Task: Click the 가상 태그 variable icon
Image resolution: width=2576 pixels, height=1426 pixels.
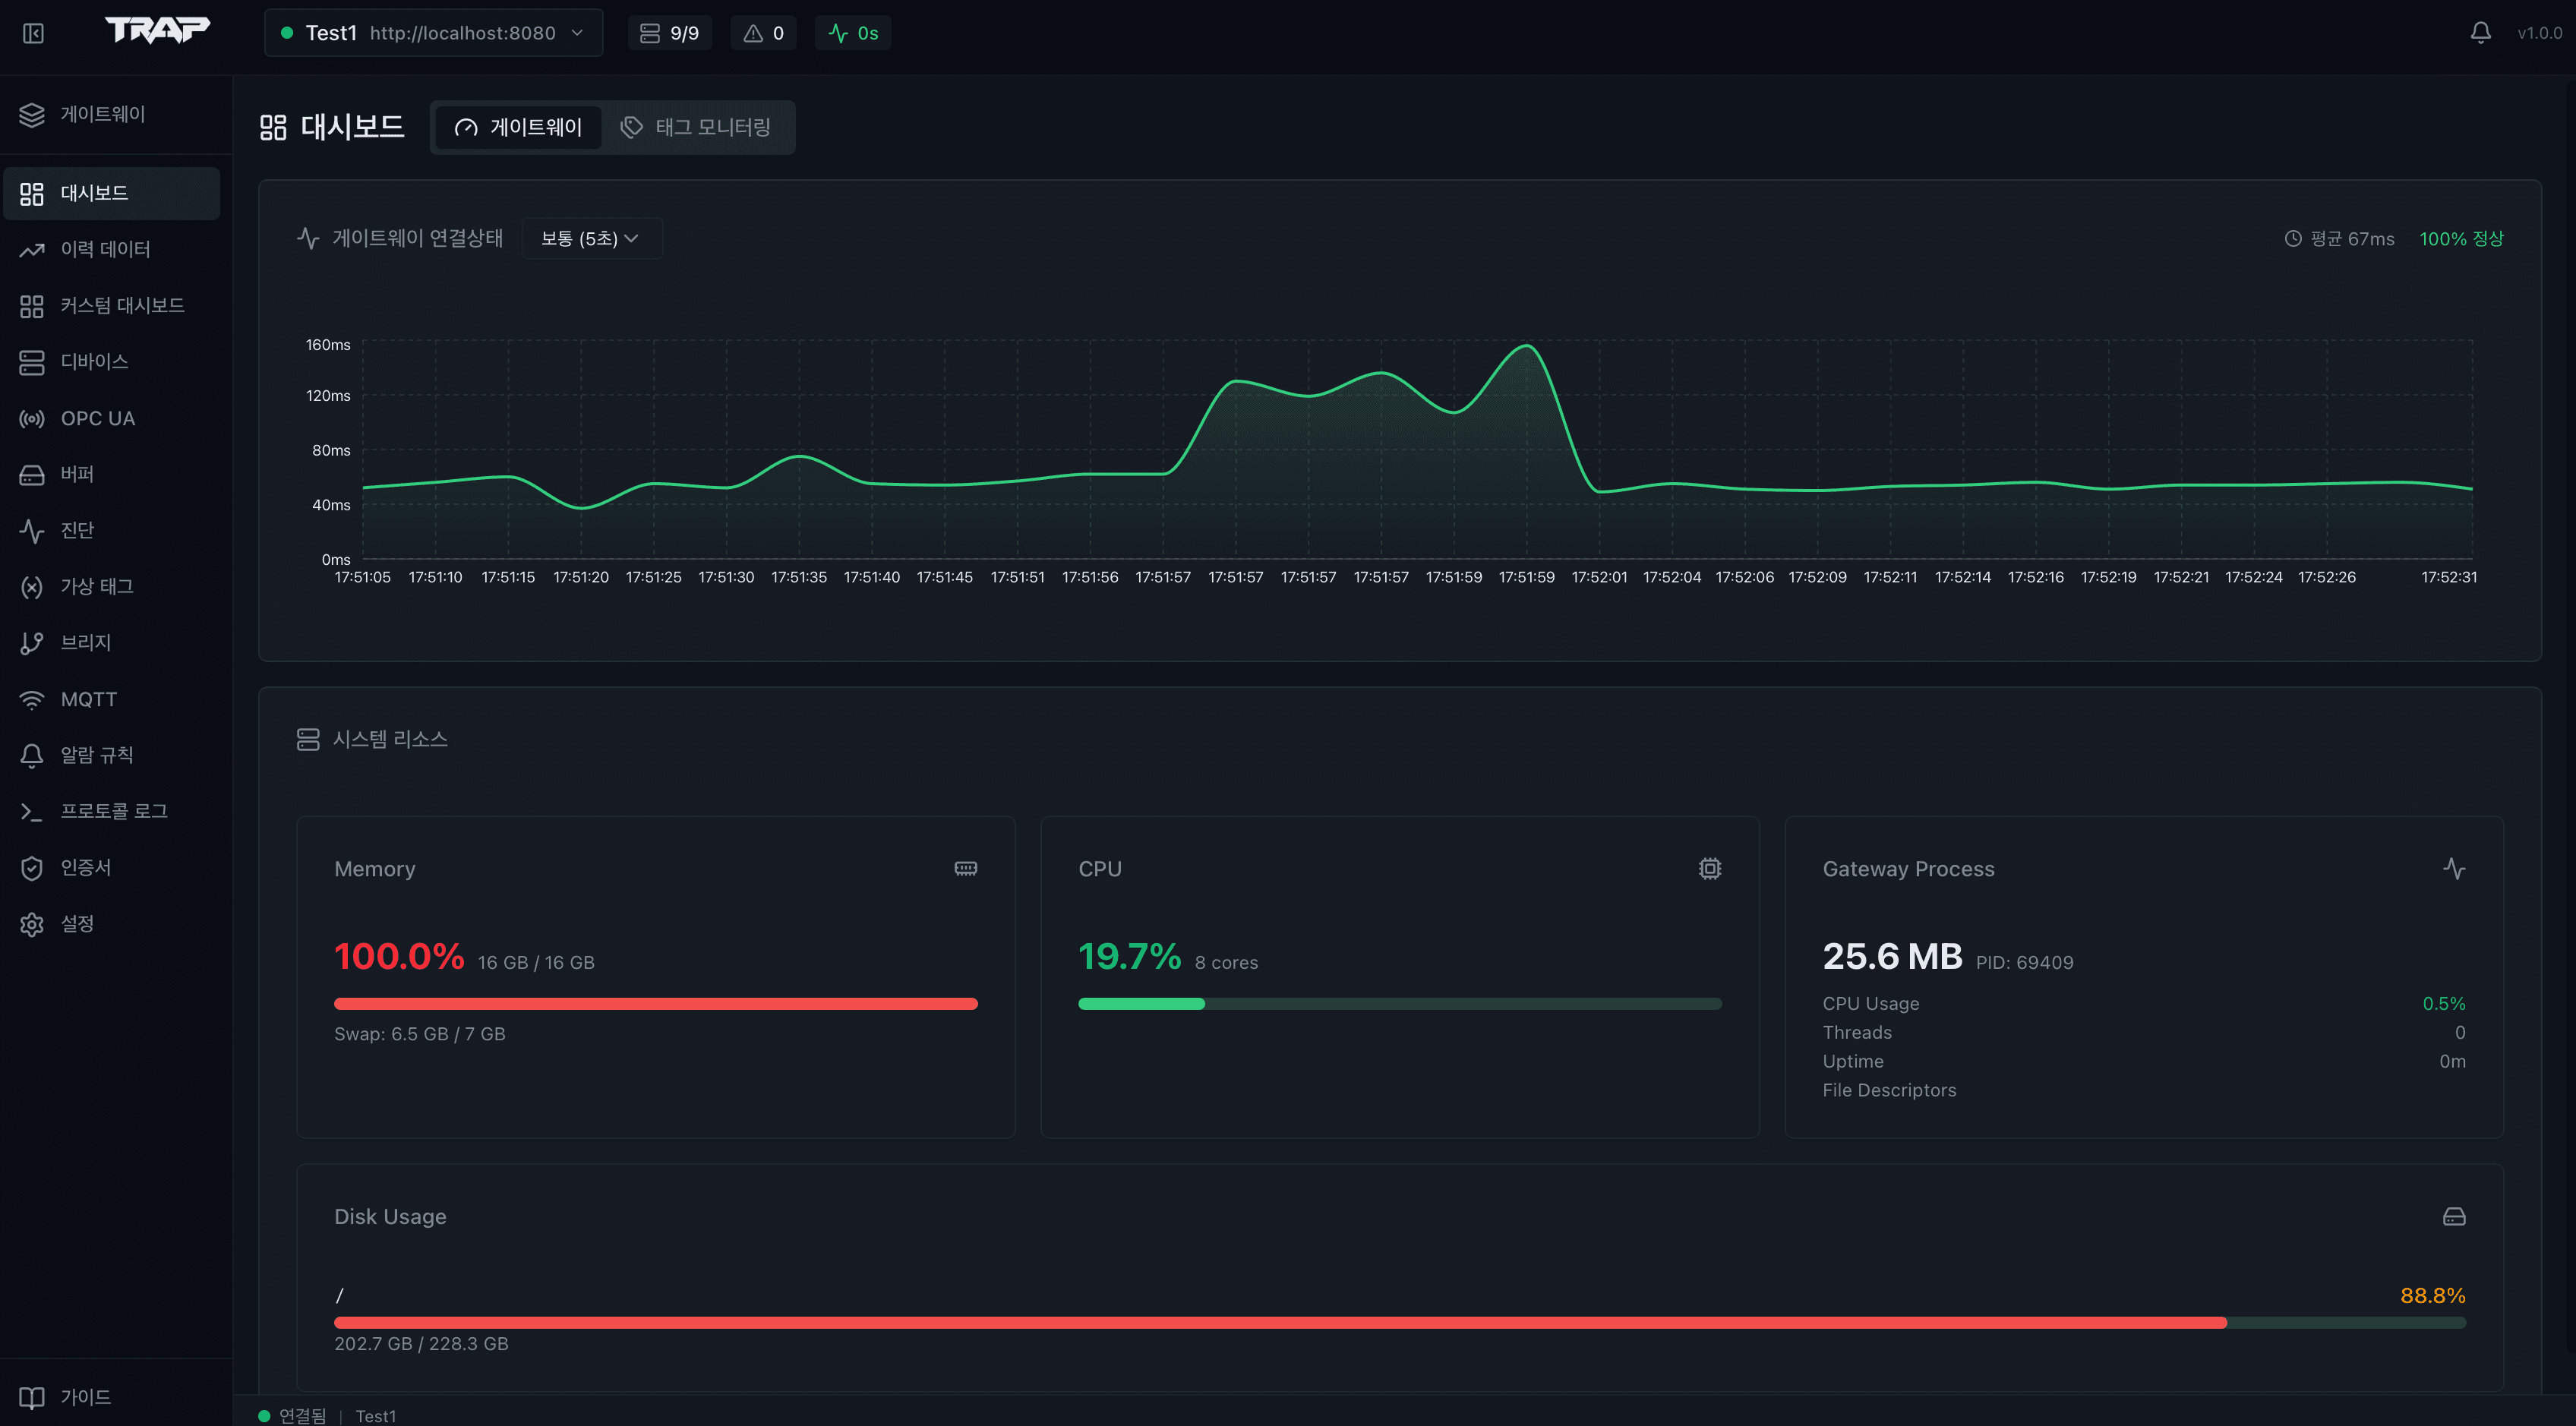Action: click(x=32, y=587)
